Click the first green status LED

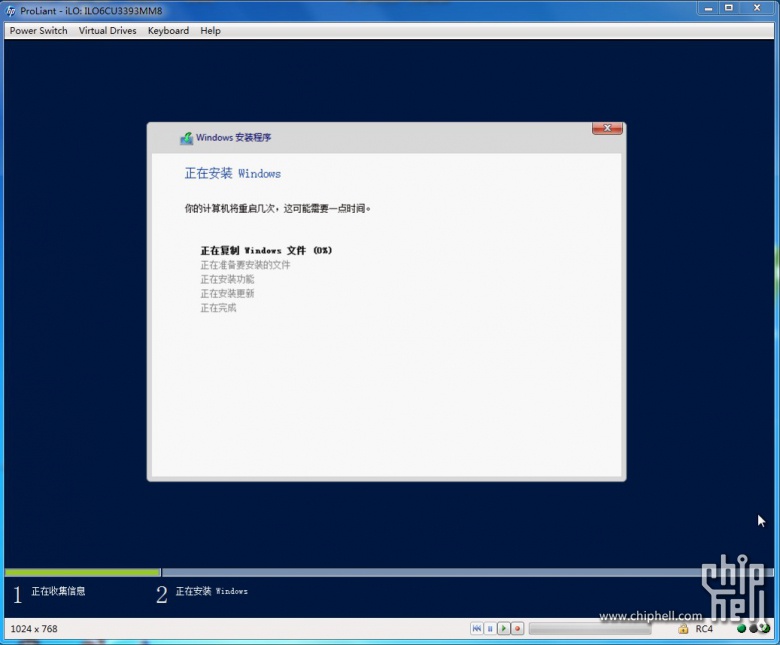(741, 629)
